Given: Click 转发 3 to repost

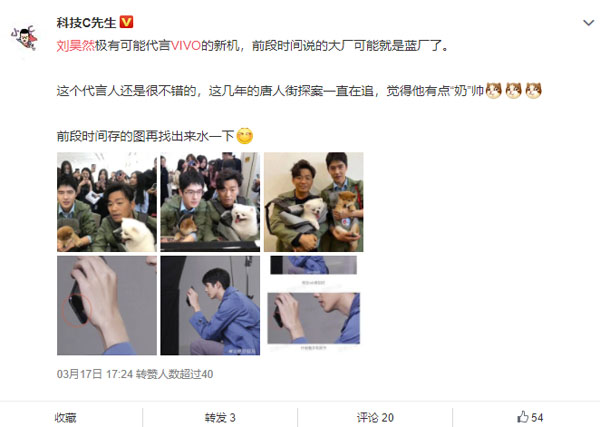Looking at the screenshot, I should point(220,417).
